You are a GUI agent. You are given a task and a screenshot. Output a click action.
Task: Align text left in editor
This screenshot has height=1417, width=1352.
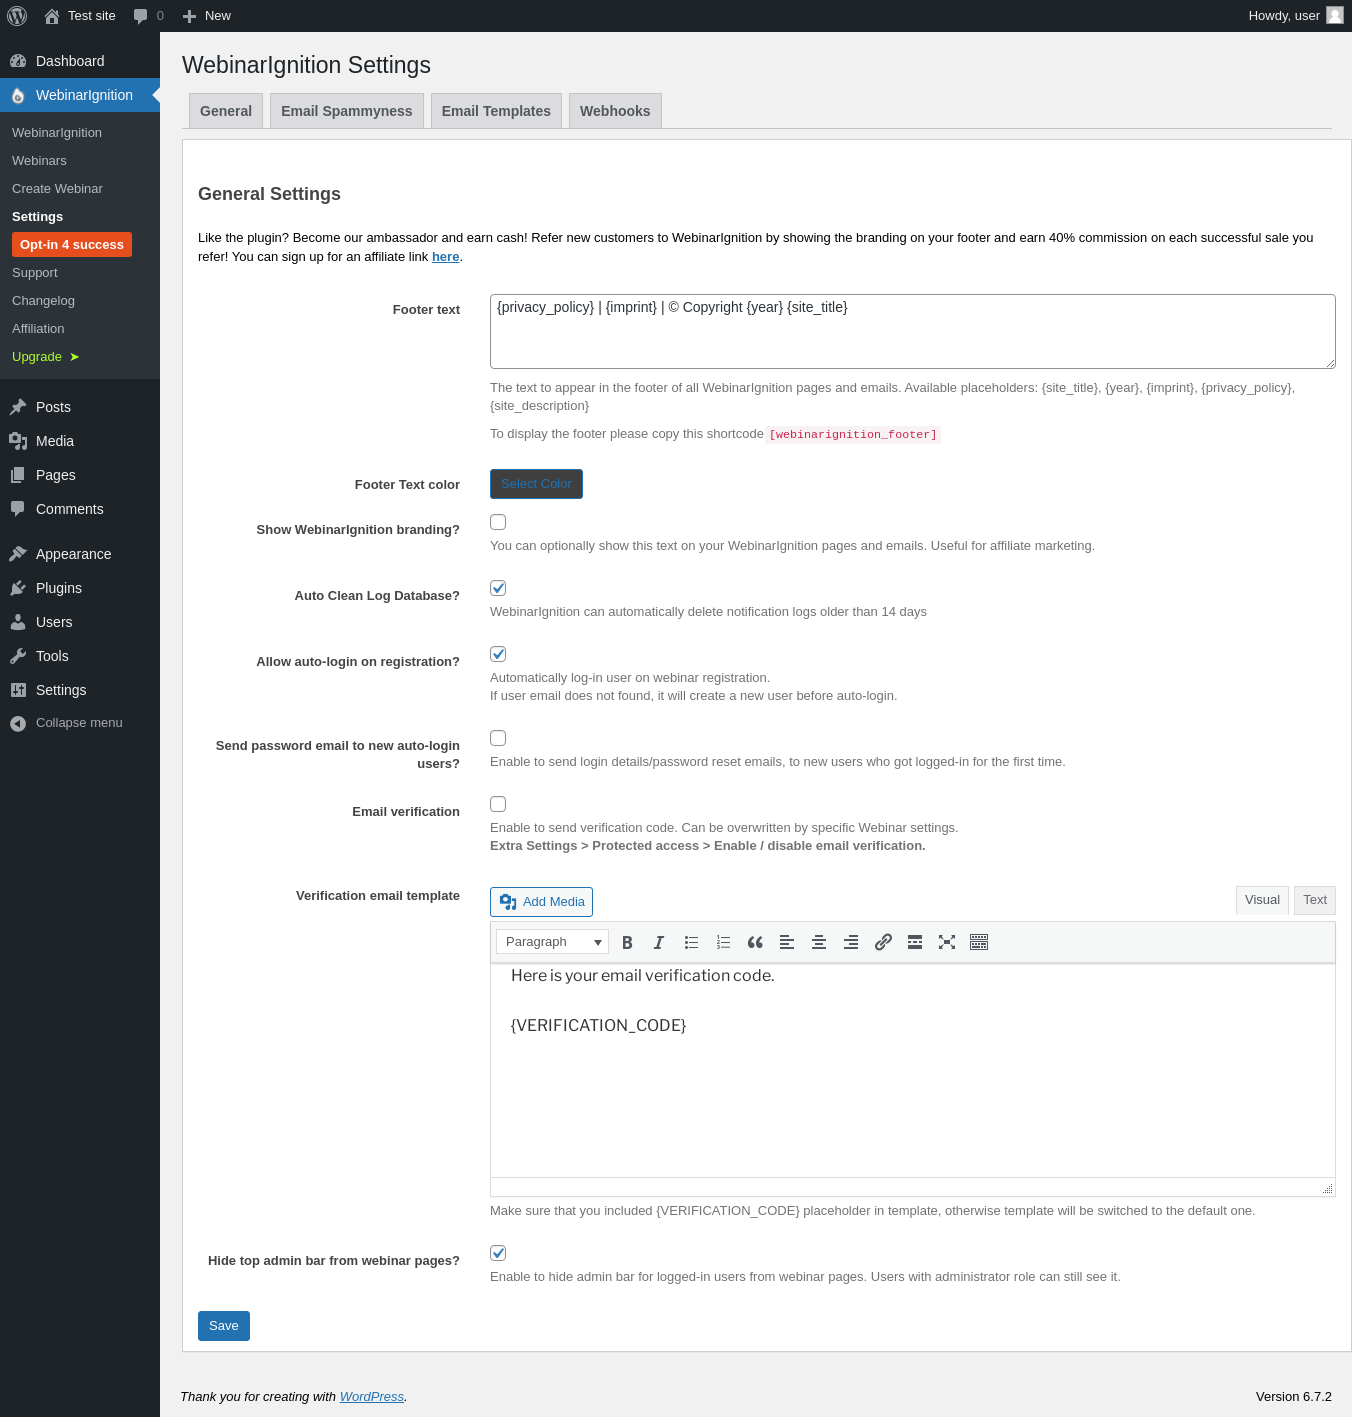click(787, 942)
